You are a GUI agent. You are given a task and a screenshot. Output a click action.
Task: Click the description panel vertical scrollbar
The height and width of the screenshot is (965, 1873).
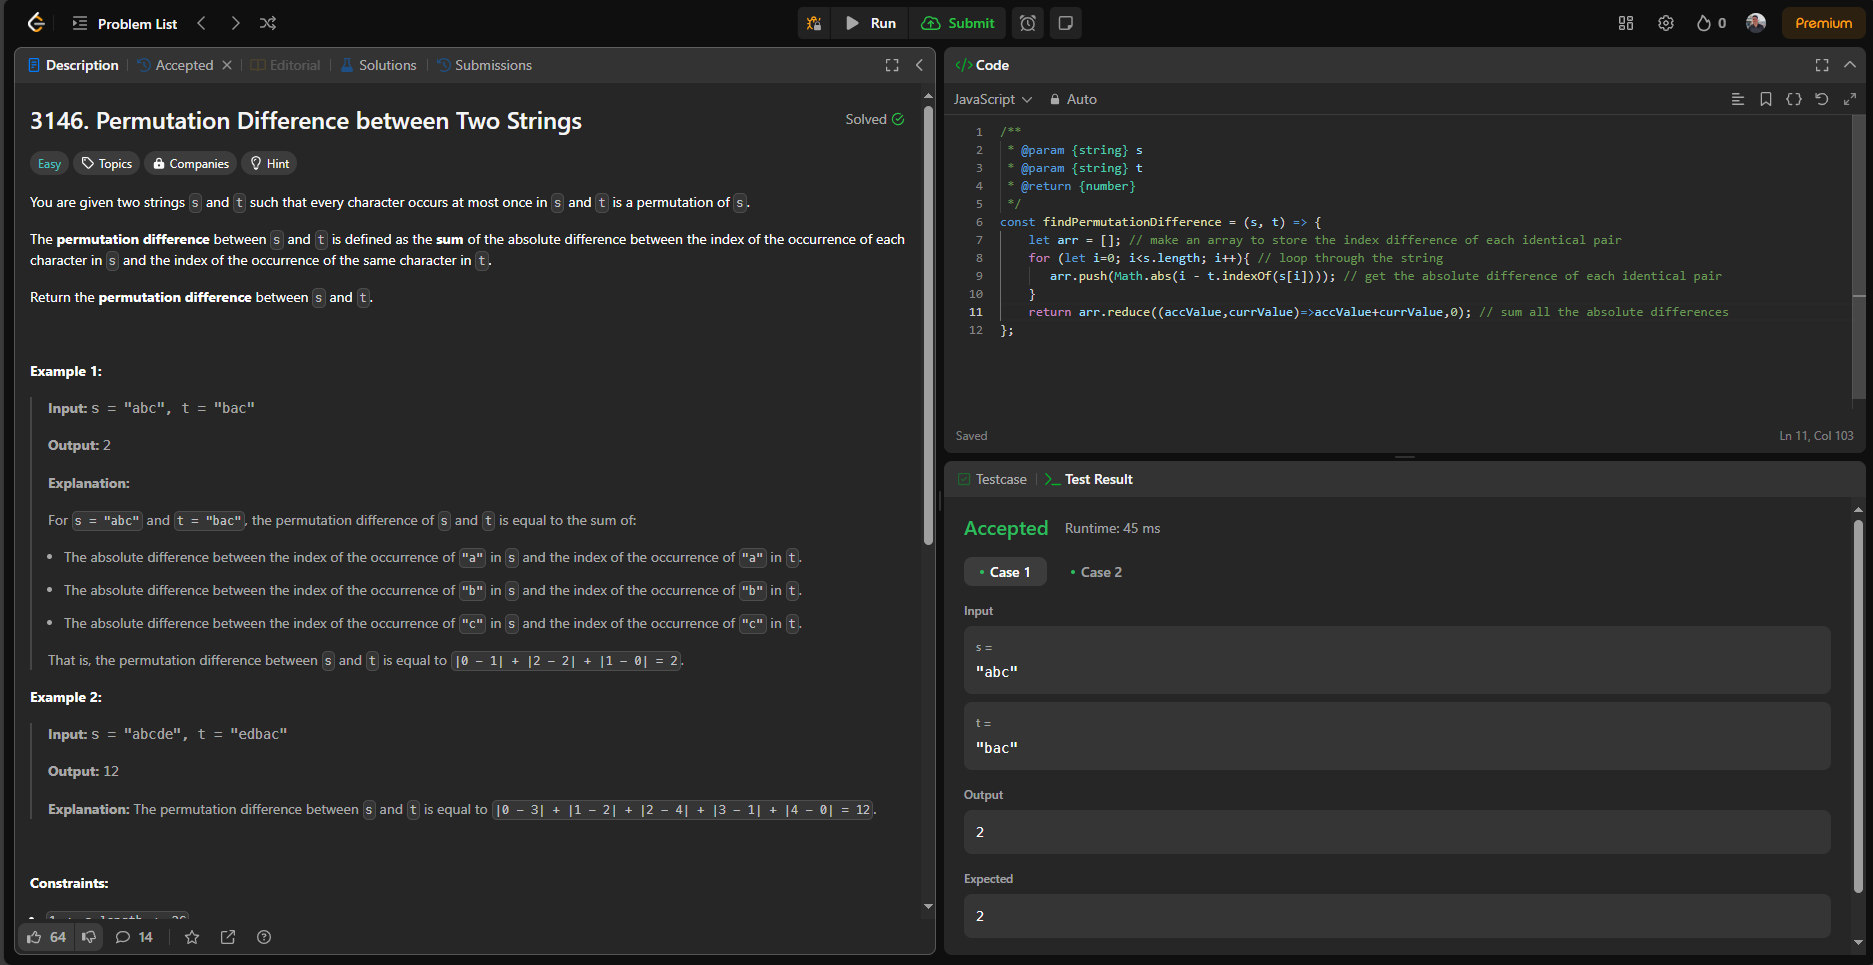tap(928, 325)
